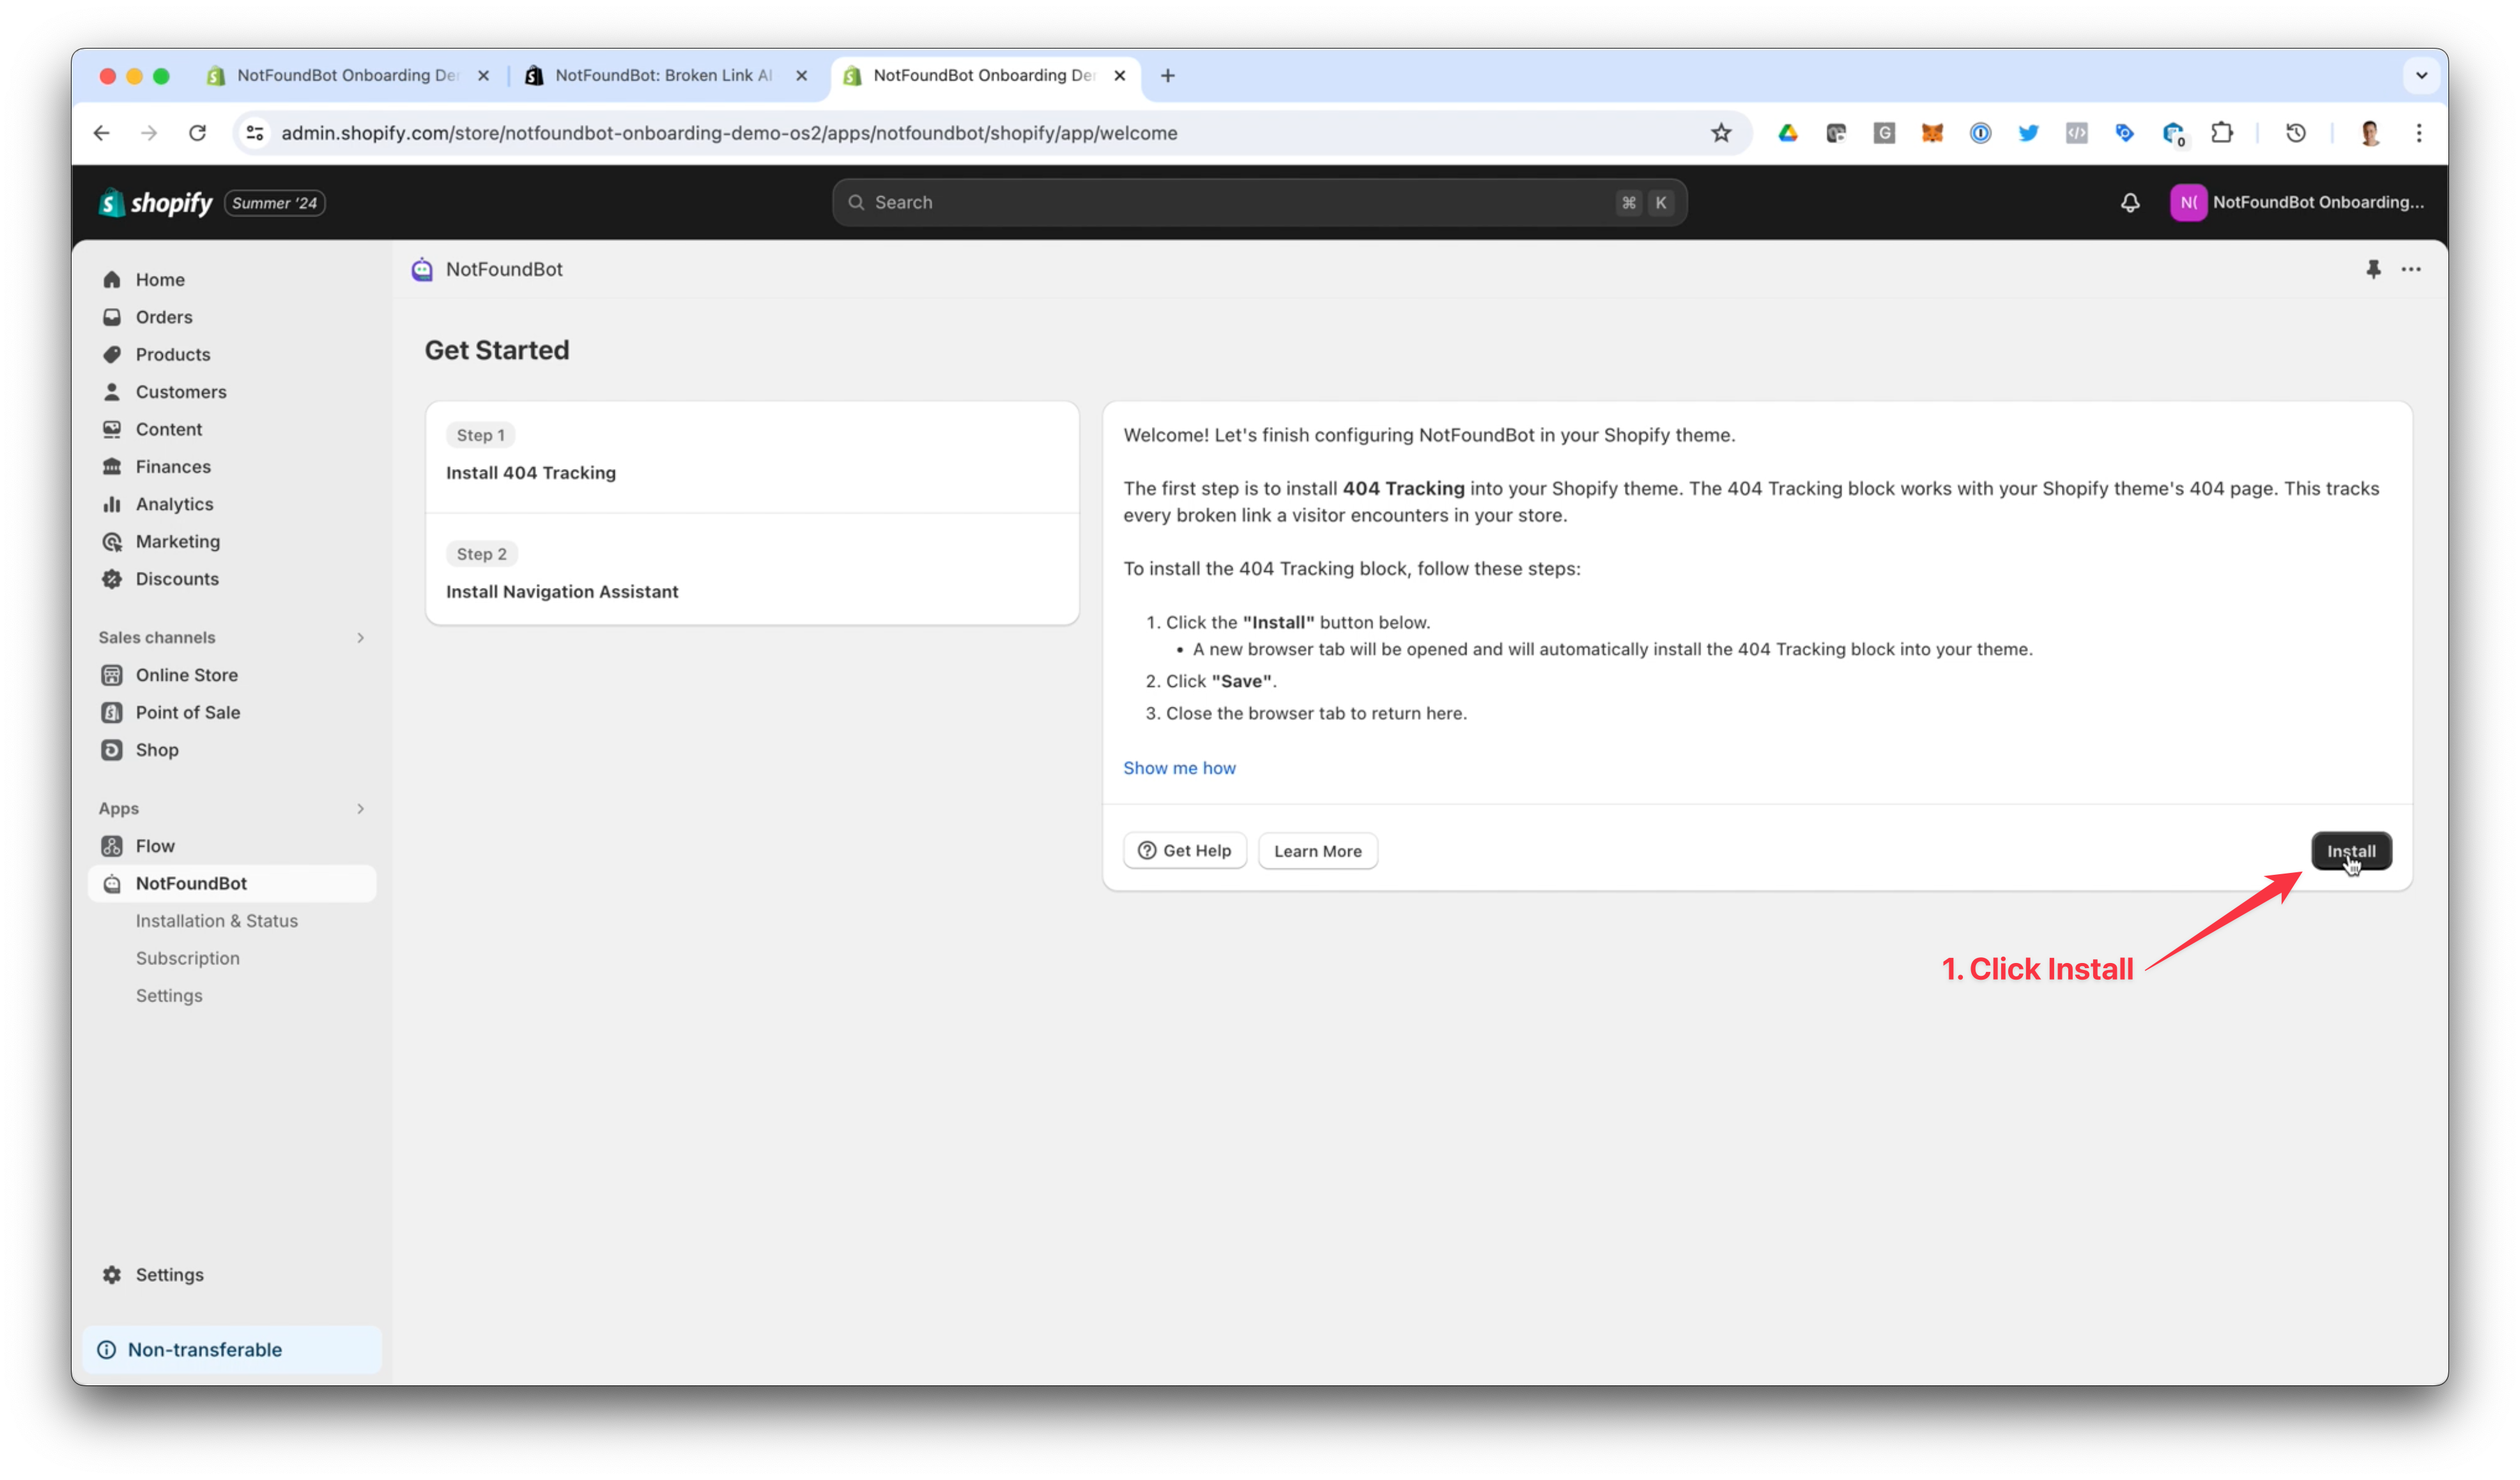This screenshot has width=2520, height=1480.
Task: Pin the NotFoundBot app page
Action: (2375, 269)
